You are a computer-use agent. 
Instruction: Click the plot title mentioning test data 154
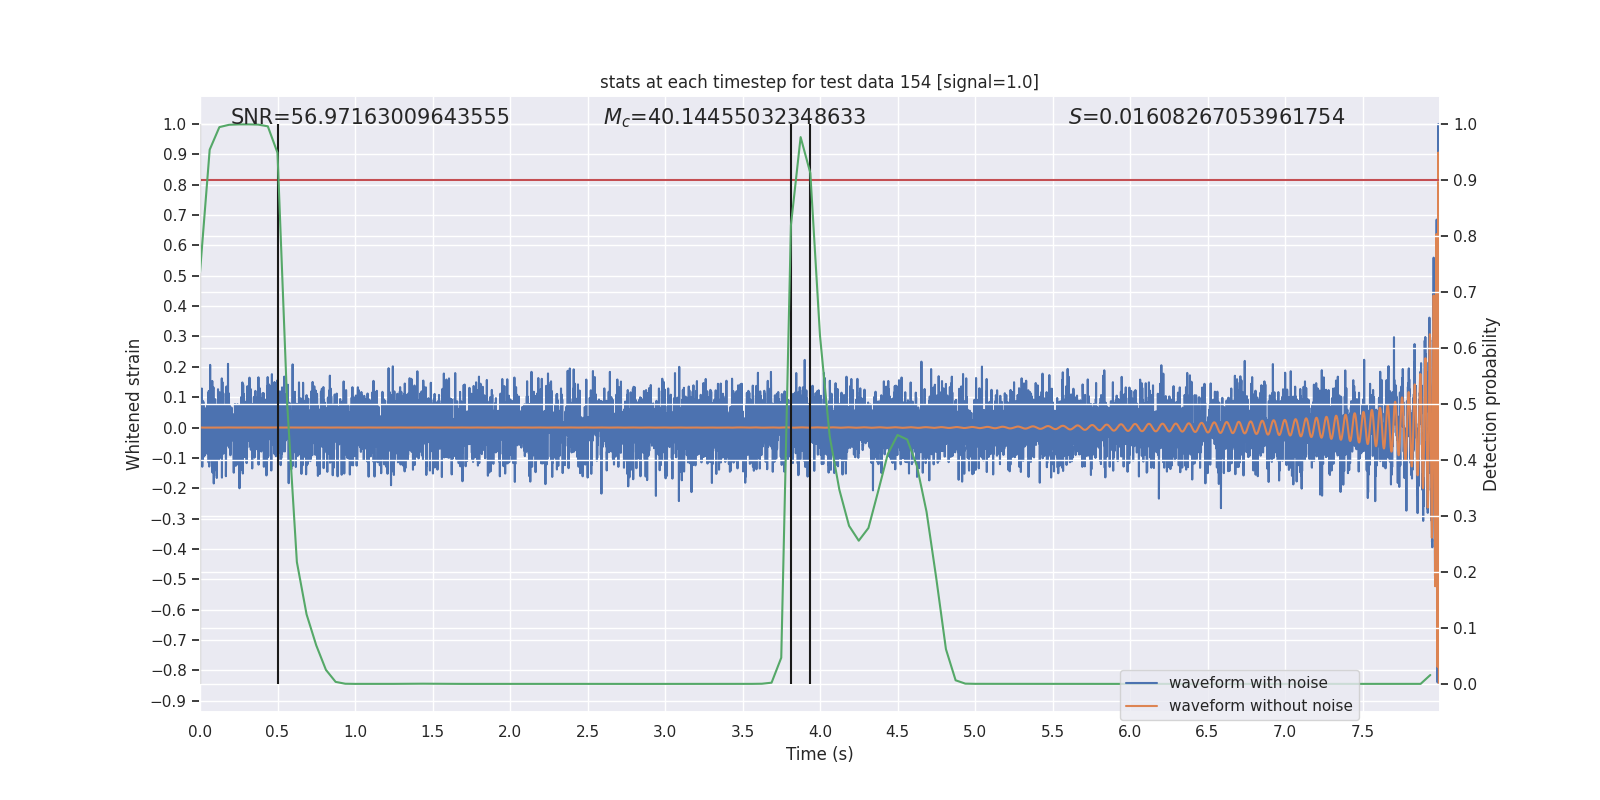(819, 82)
